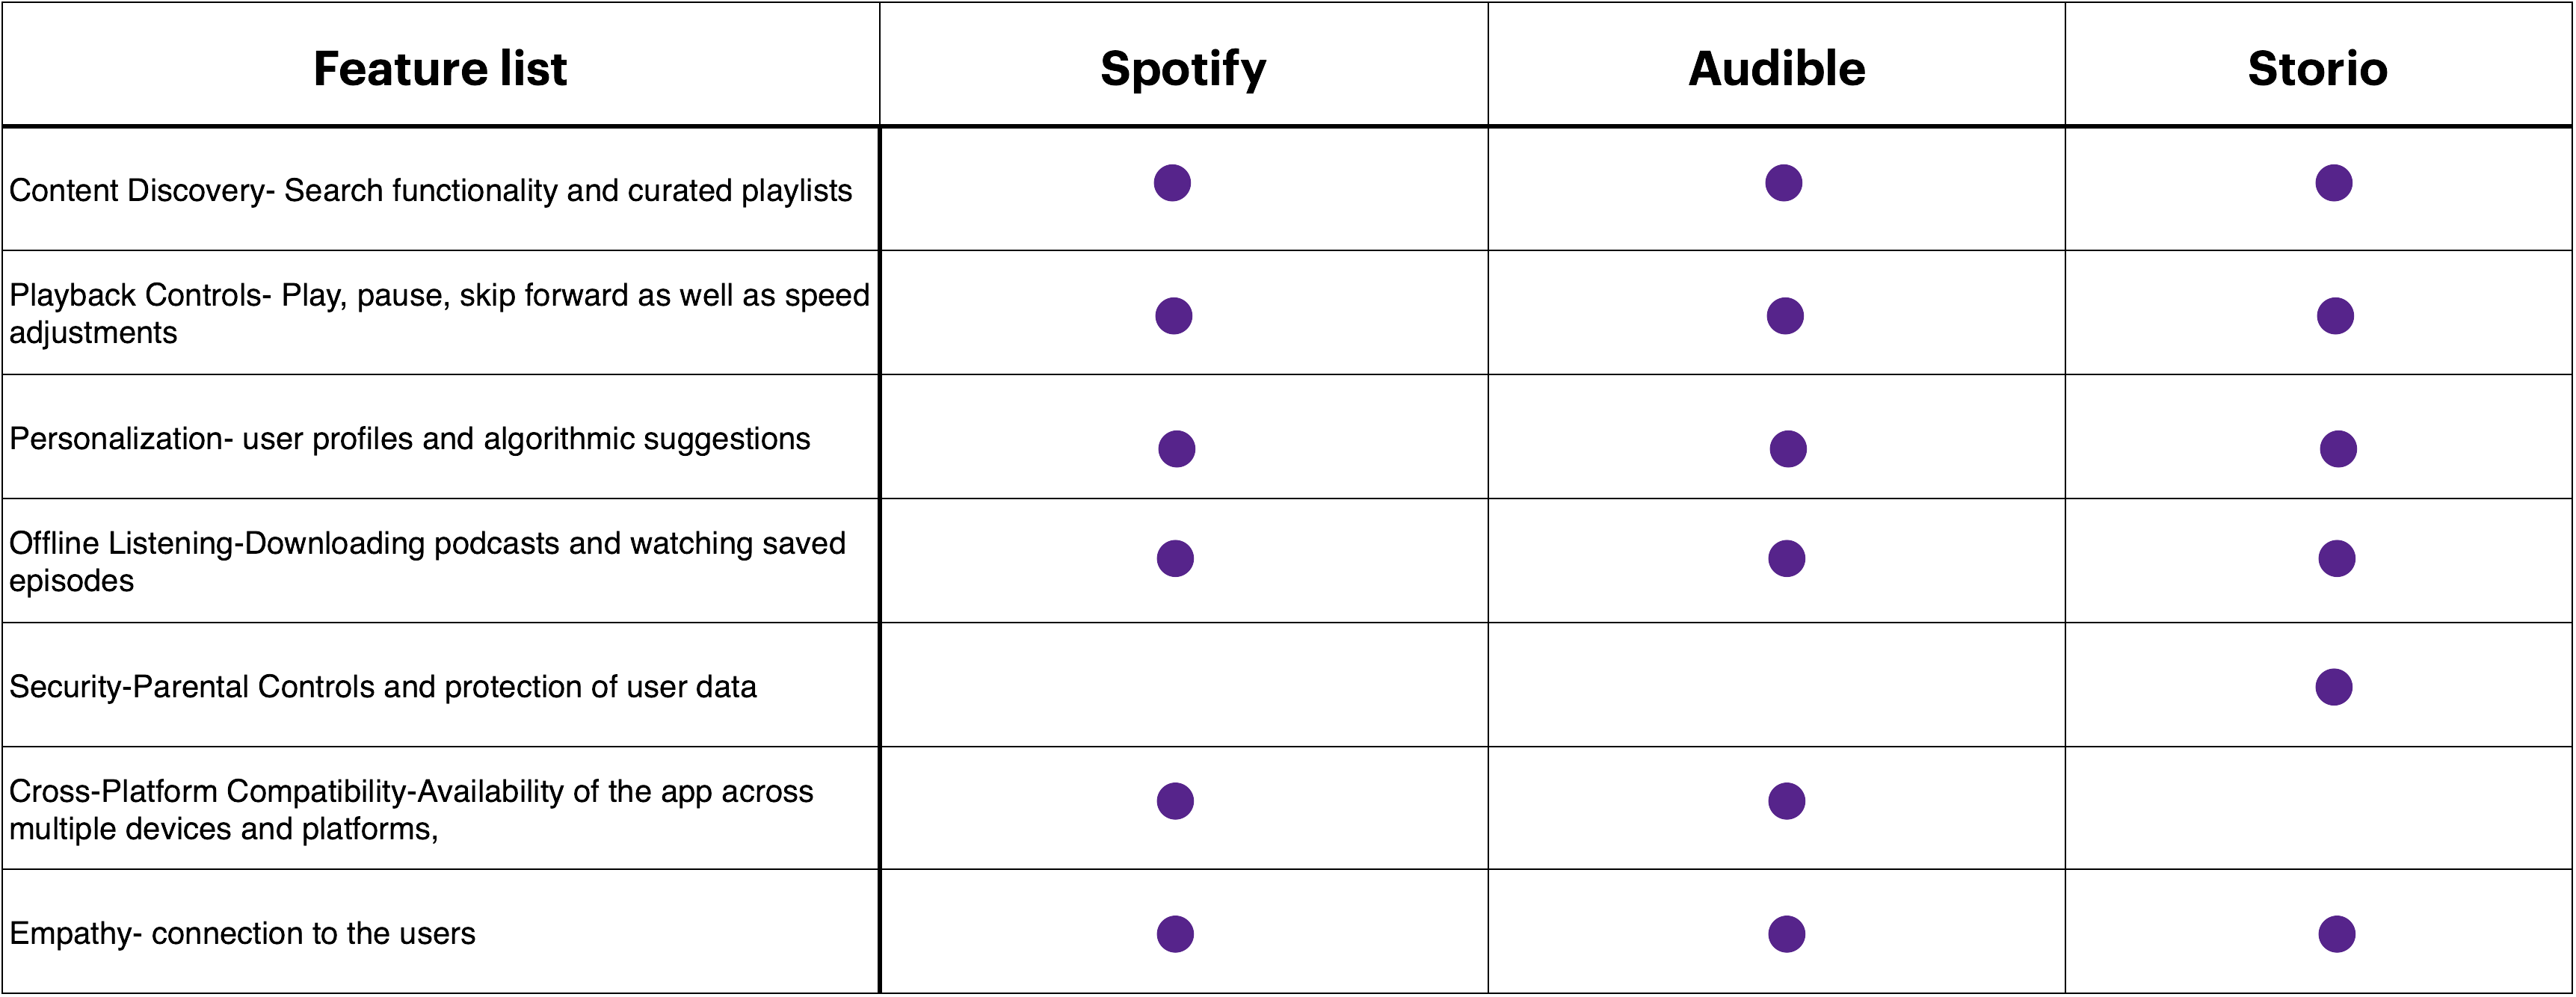Click Storio's Offline Listening dot
The height and width of the screenshot is (997, 2576).
tap(2337, 558)
